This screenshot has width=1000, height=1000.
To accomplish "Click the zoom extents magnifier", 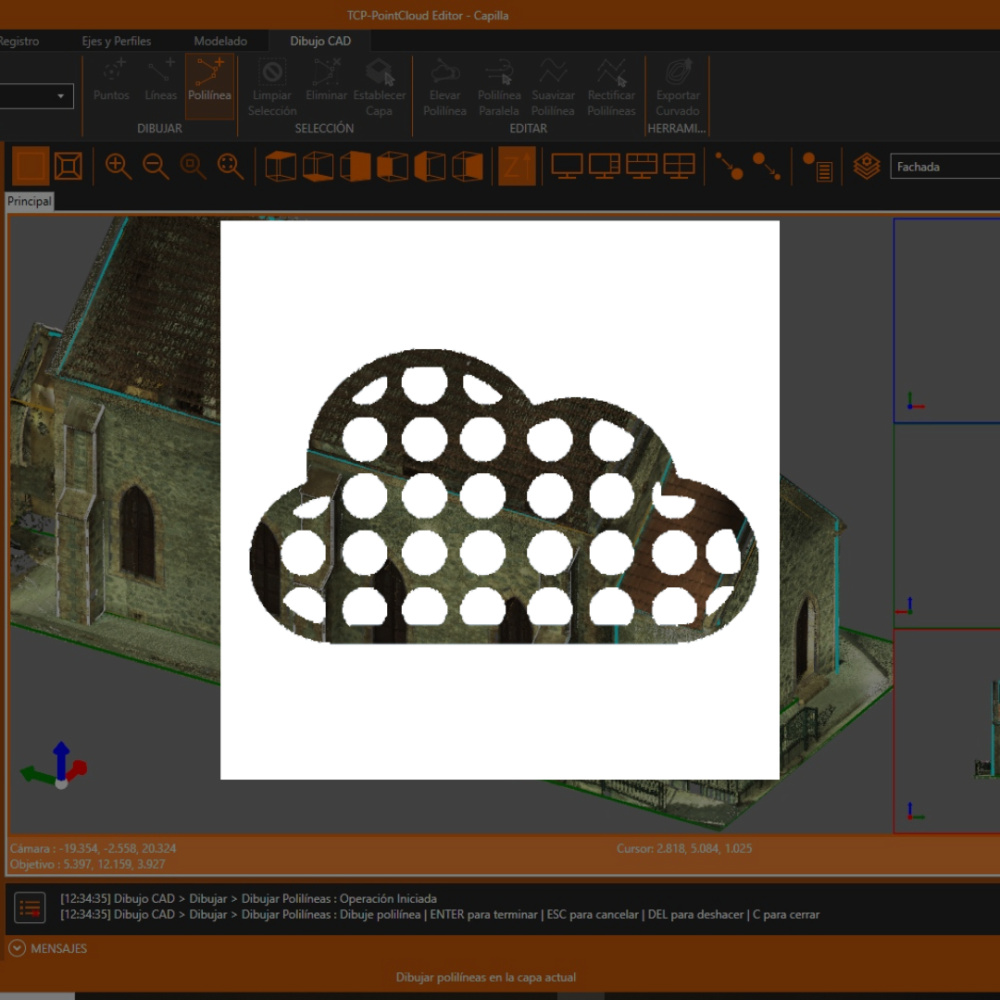I will click(x=230, y=166).
